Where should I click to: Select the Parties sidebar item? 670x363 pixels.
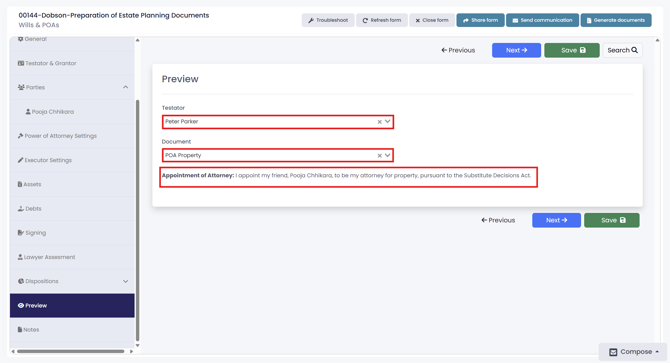coord(72,88)
